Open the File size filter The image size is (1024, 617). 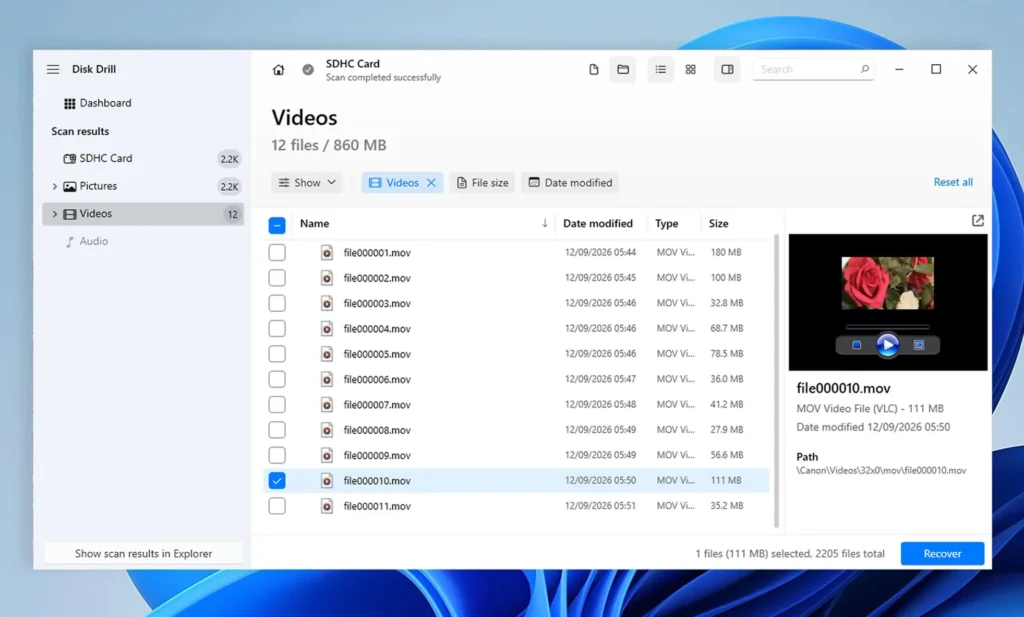coord(483,183)
